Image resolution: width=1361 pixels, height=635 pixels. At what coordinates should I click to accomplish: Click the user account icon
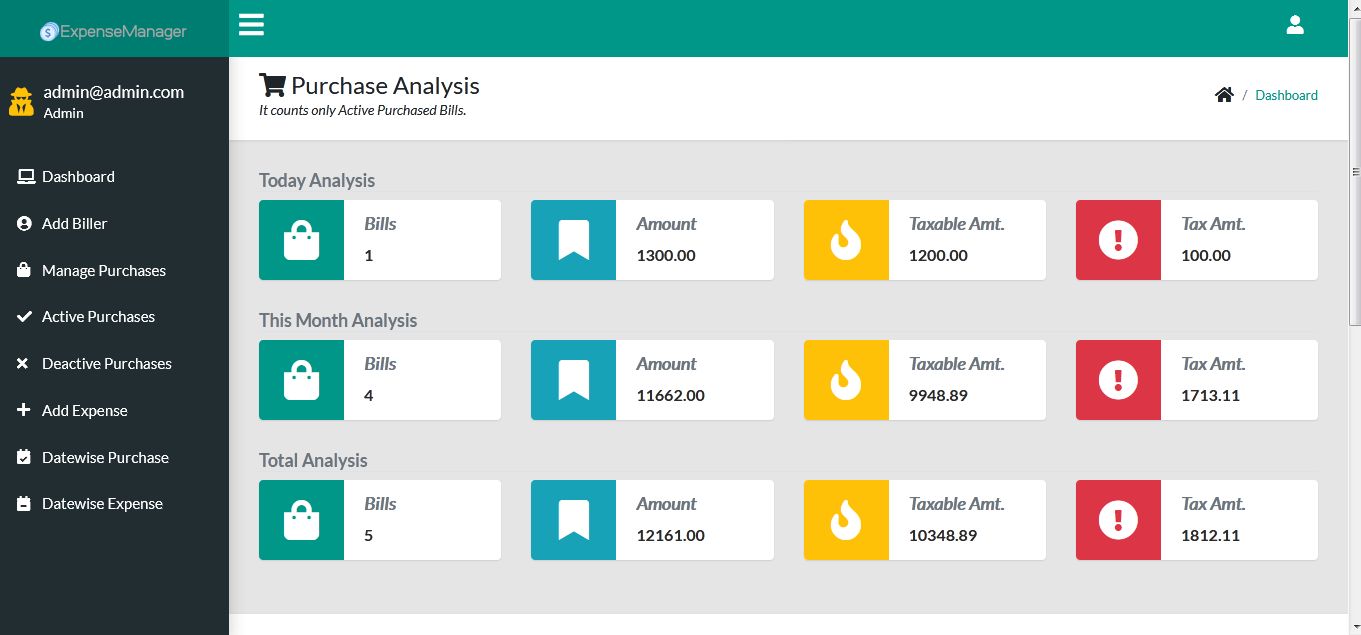[1295, 24]
